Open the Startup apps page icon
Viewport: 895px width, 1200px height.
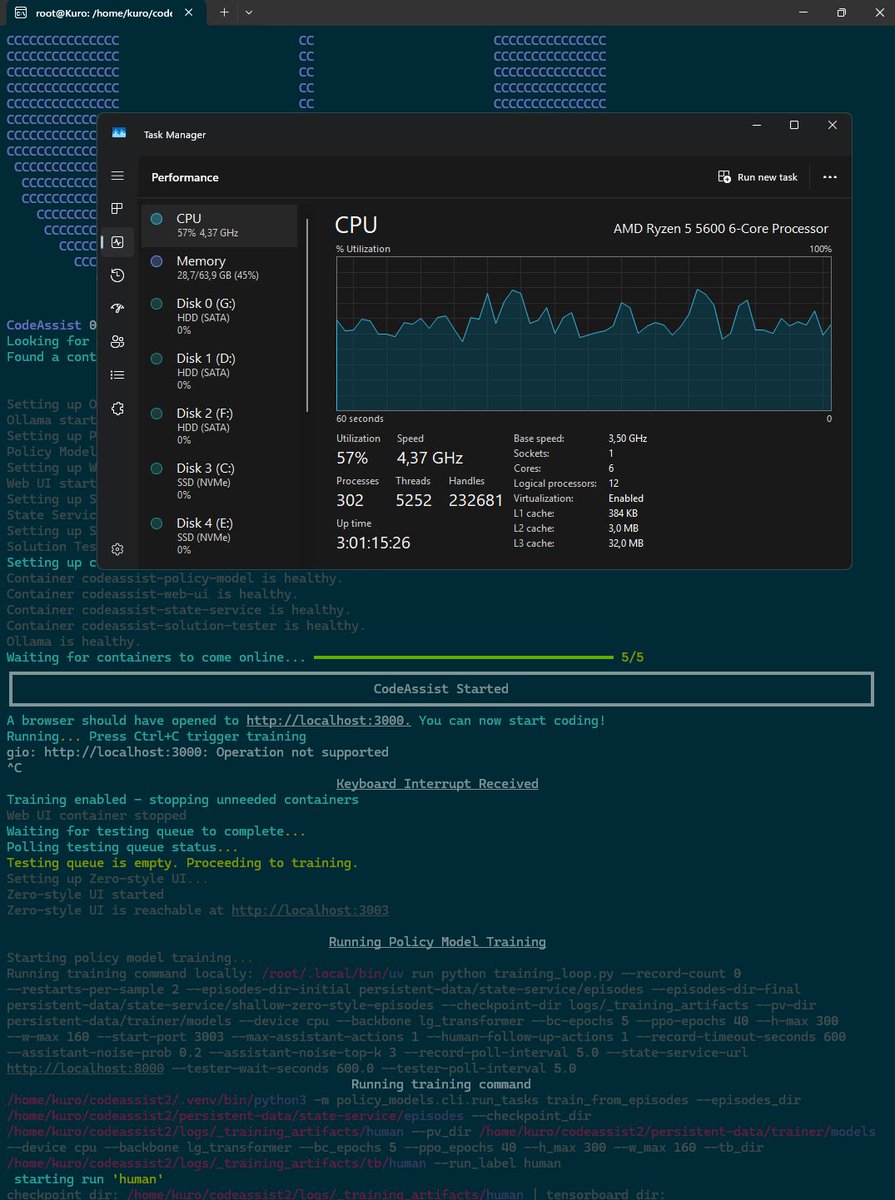coord(118,308)
